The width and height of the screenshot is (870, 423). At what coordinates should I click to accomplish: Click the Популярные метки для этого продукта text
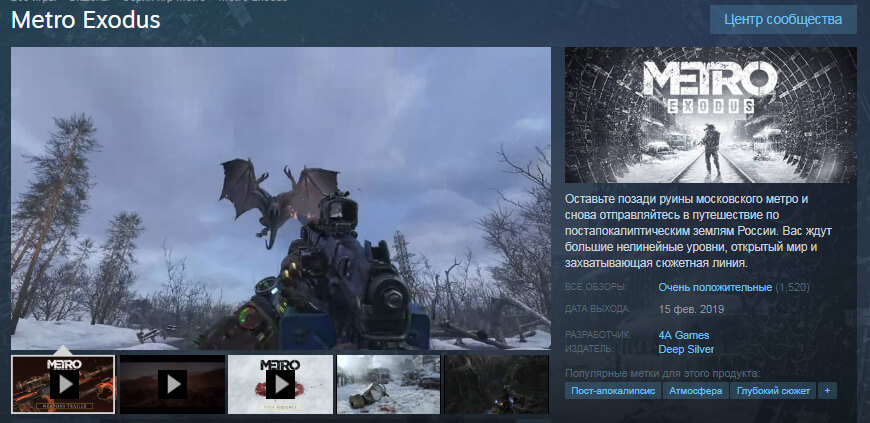point(663,373)
